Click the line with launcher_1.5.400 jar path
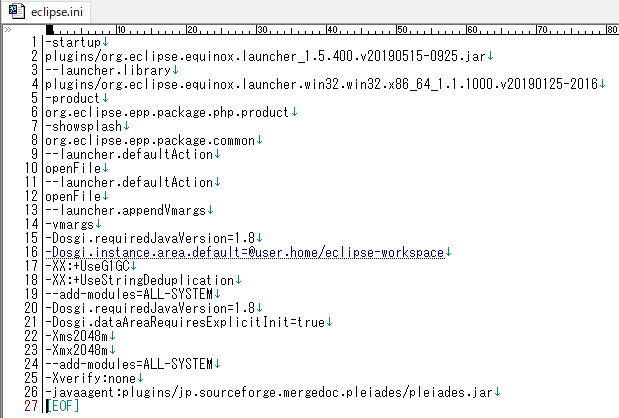Image resolution: width=619 pixels, height=418 pixels. 265,56
